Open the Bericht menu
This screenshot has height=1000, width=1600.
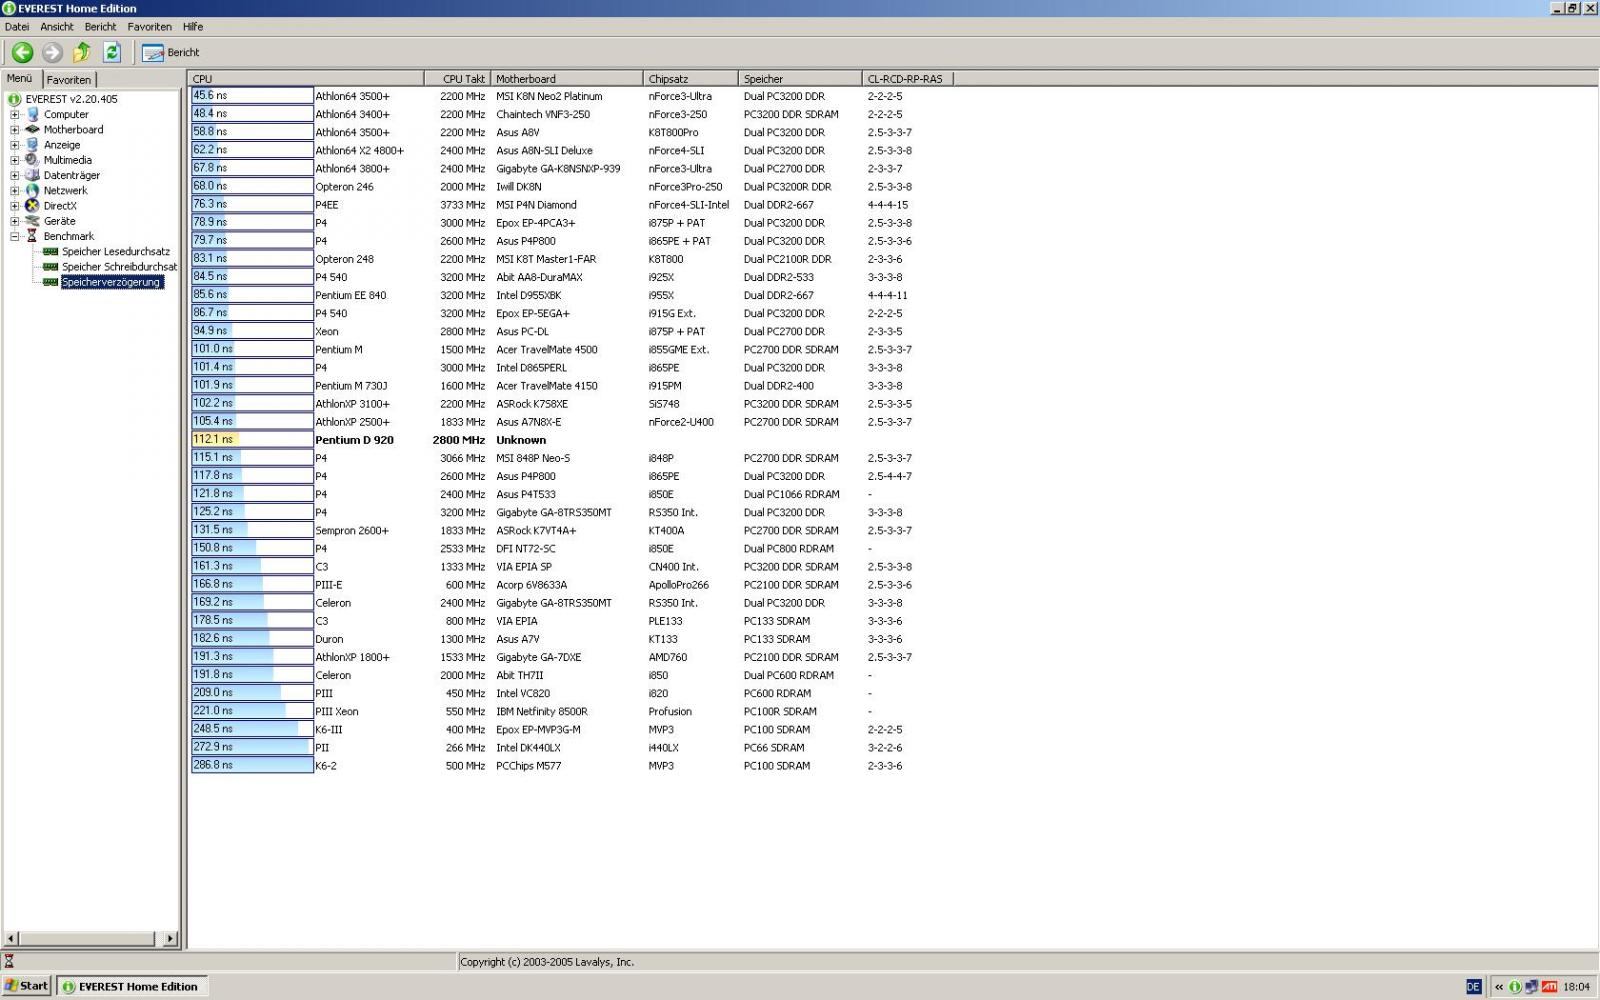click(x=100, y=27)
